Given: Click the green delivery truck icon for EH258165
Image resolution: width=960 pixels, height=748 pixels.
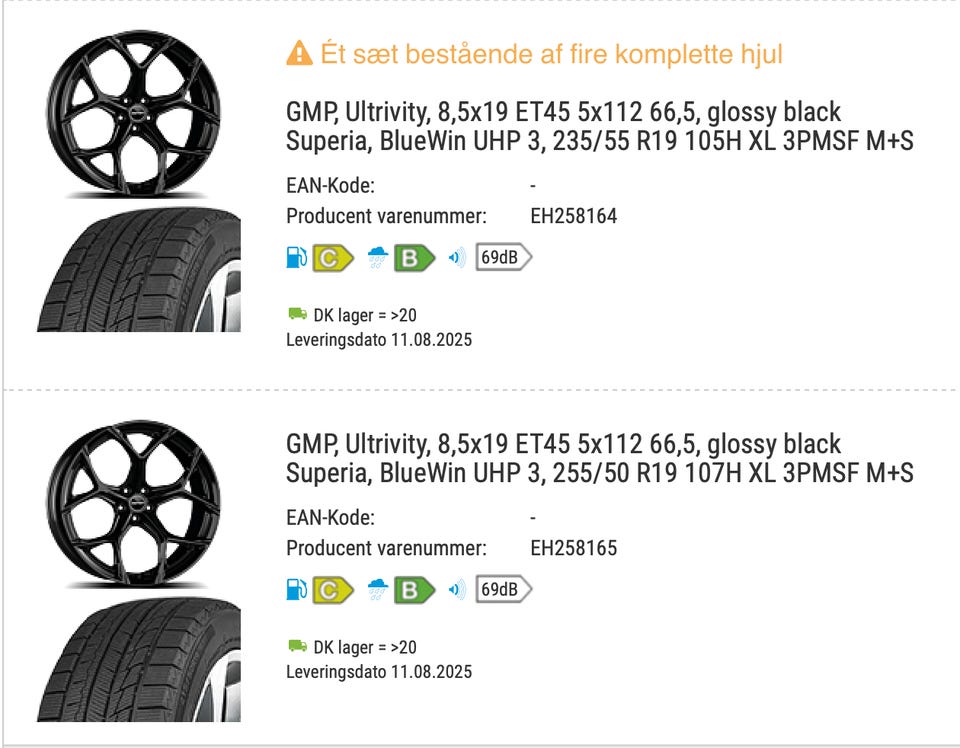Looking at the screenshot, I should (297, 647).
